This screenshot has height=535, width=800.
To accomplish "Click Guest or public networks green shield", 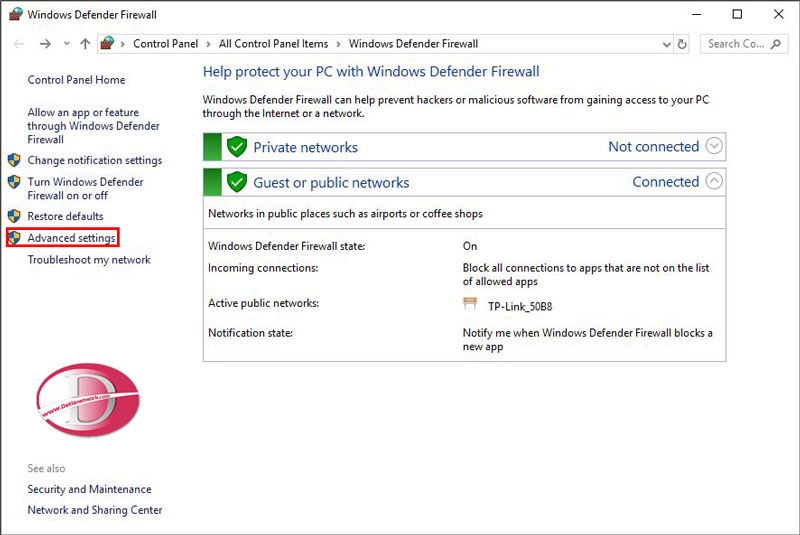I will pos(237,182).
